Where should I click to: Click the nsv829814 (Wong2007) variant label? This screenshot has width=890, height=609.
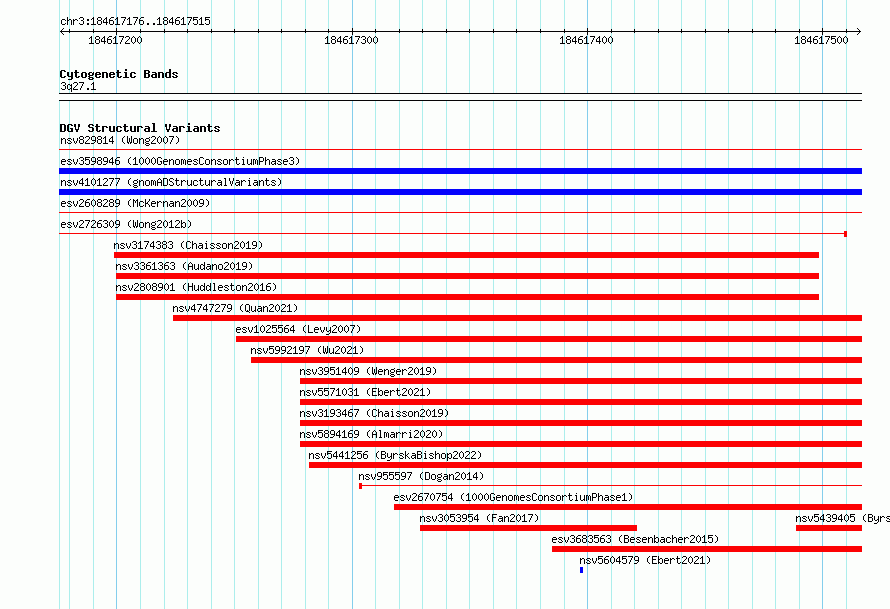pyautogui.click(x=120, y=140)
